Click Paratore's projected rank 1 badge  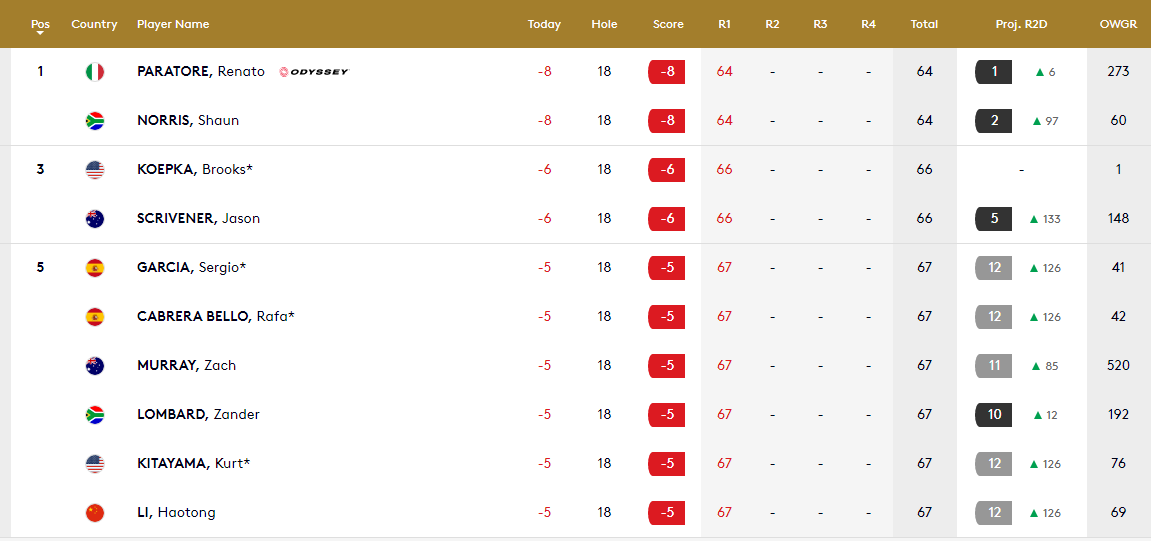coord(994,72)
